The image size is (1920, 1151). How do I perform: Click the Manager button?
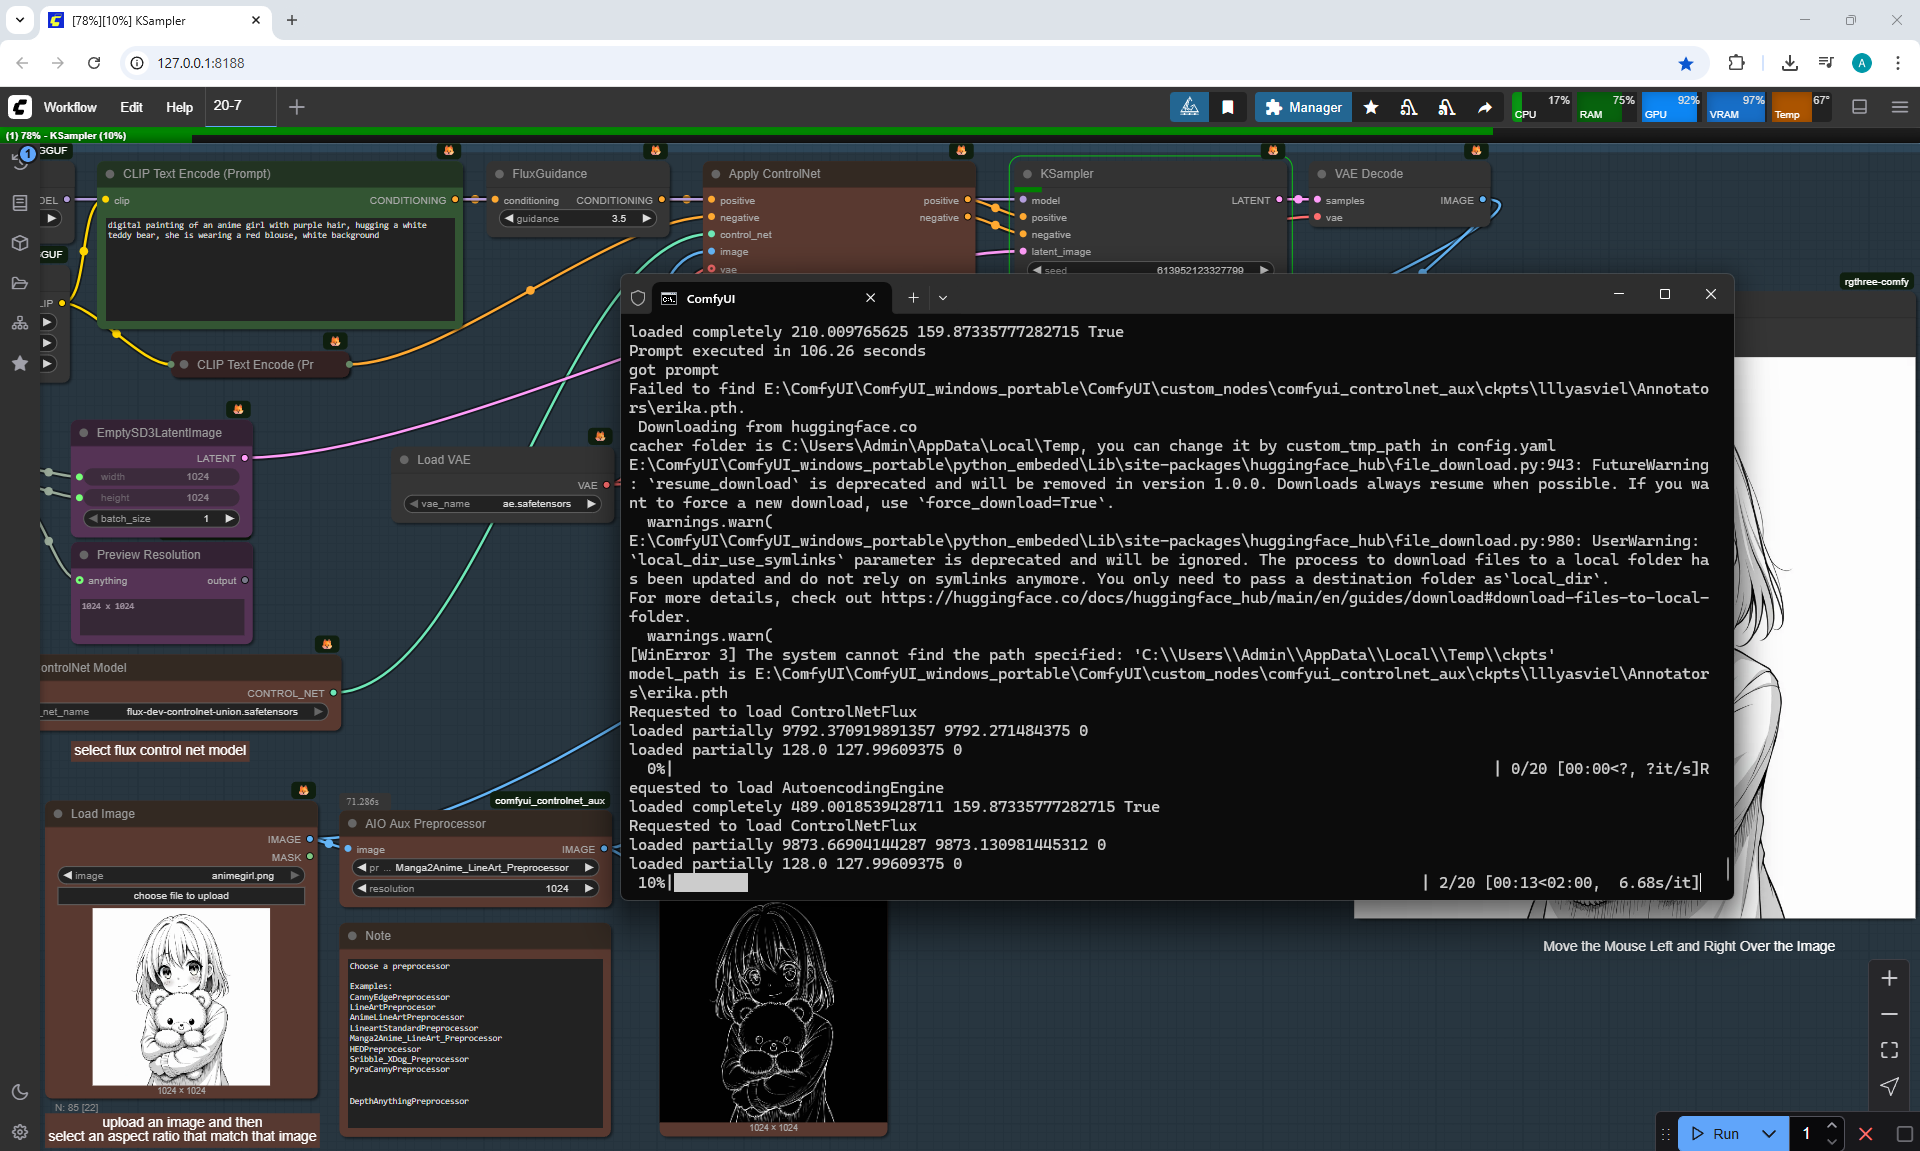pyautogui.click(x=1303, y=107)
